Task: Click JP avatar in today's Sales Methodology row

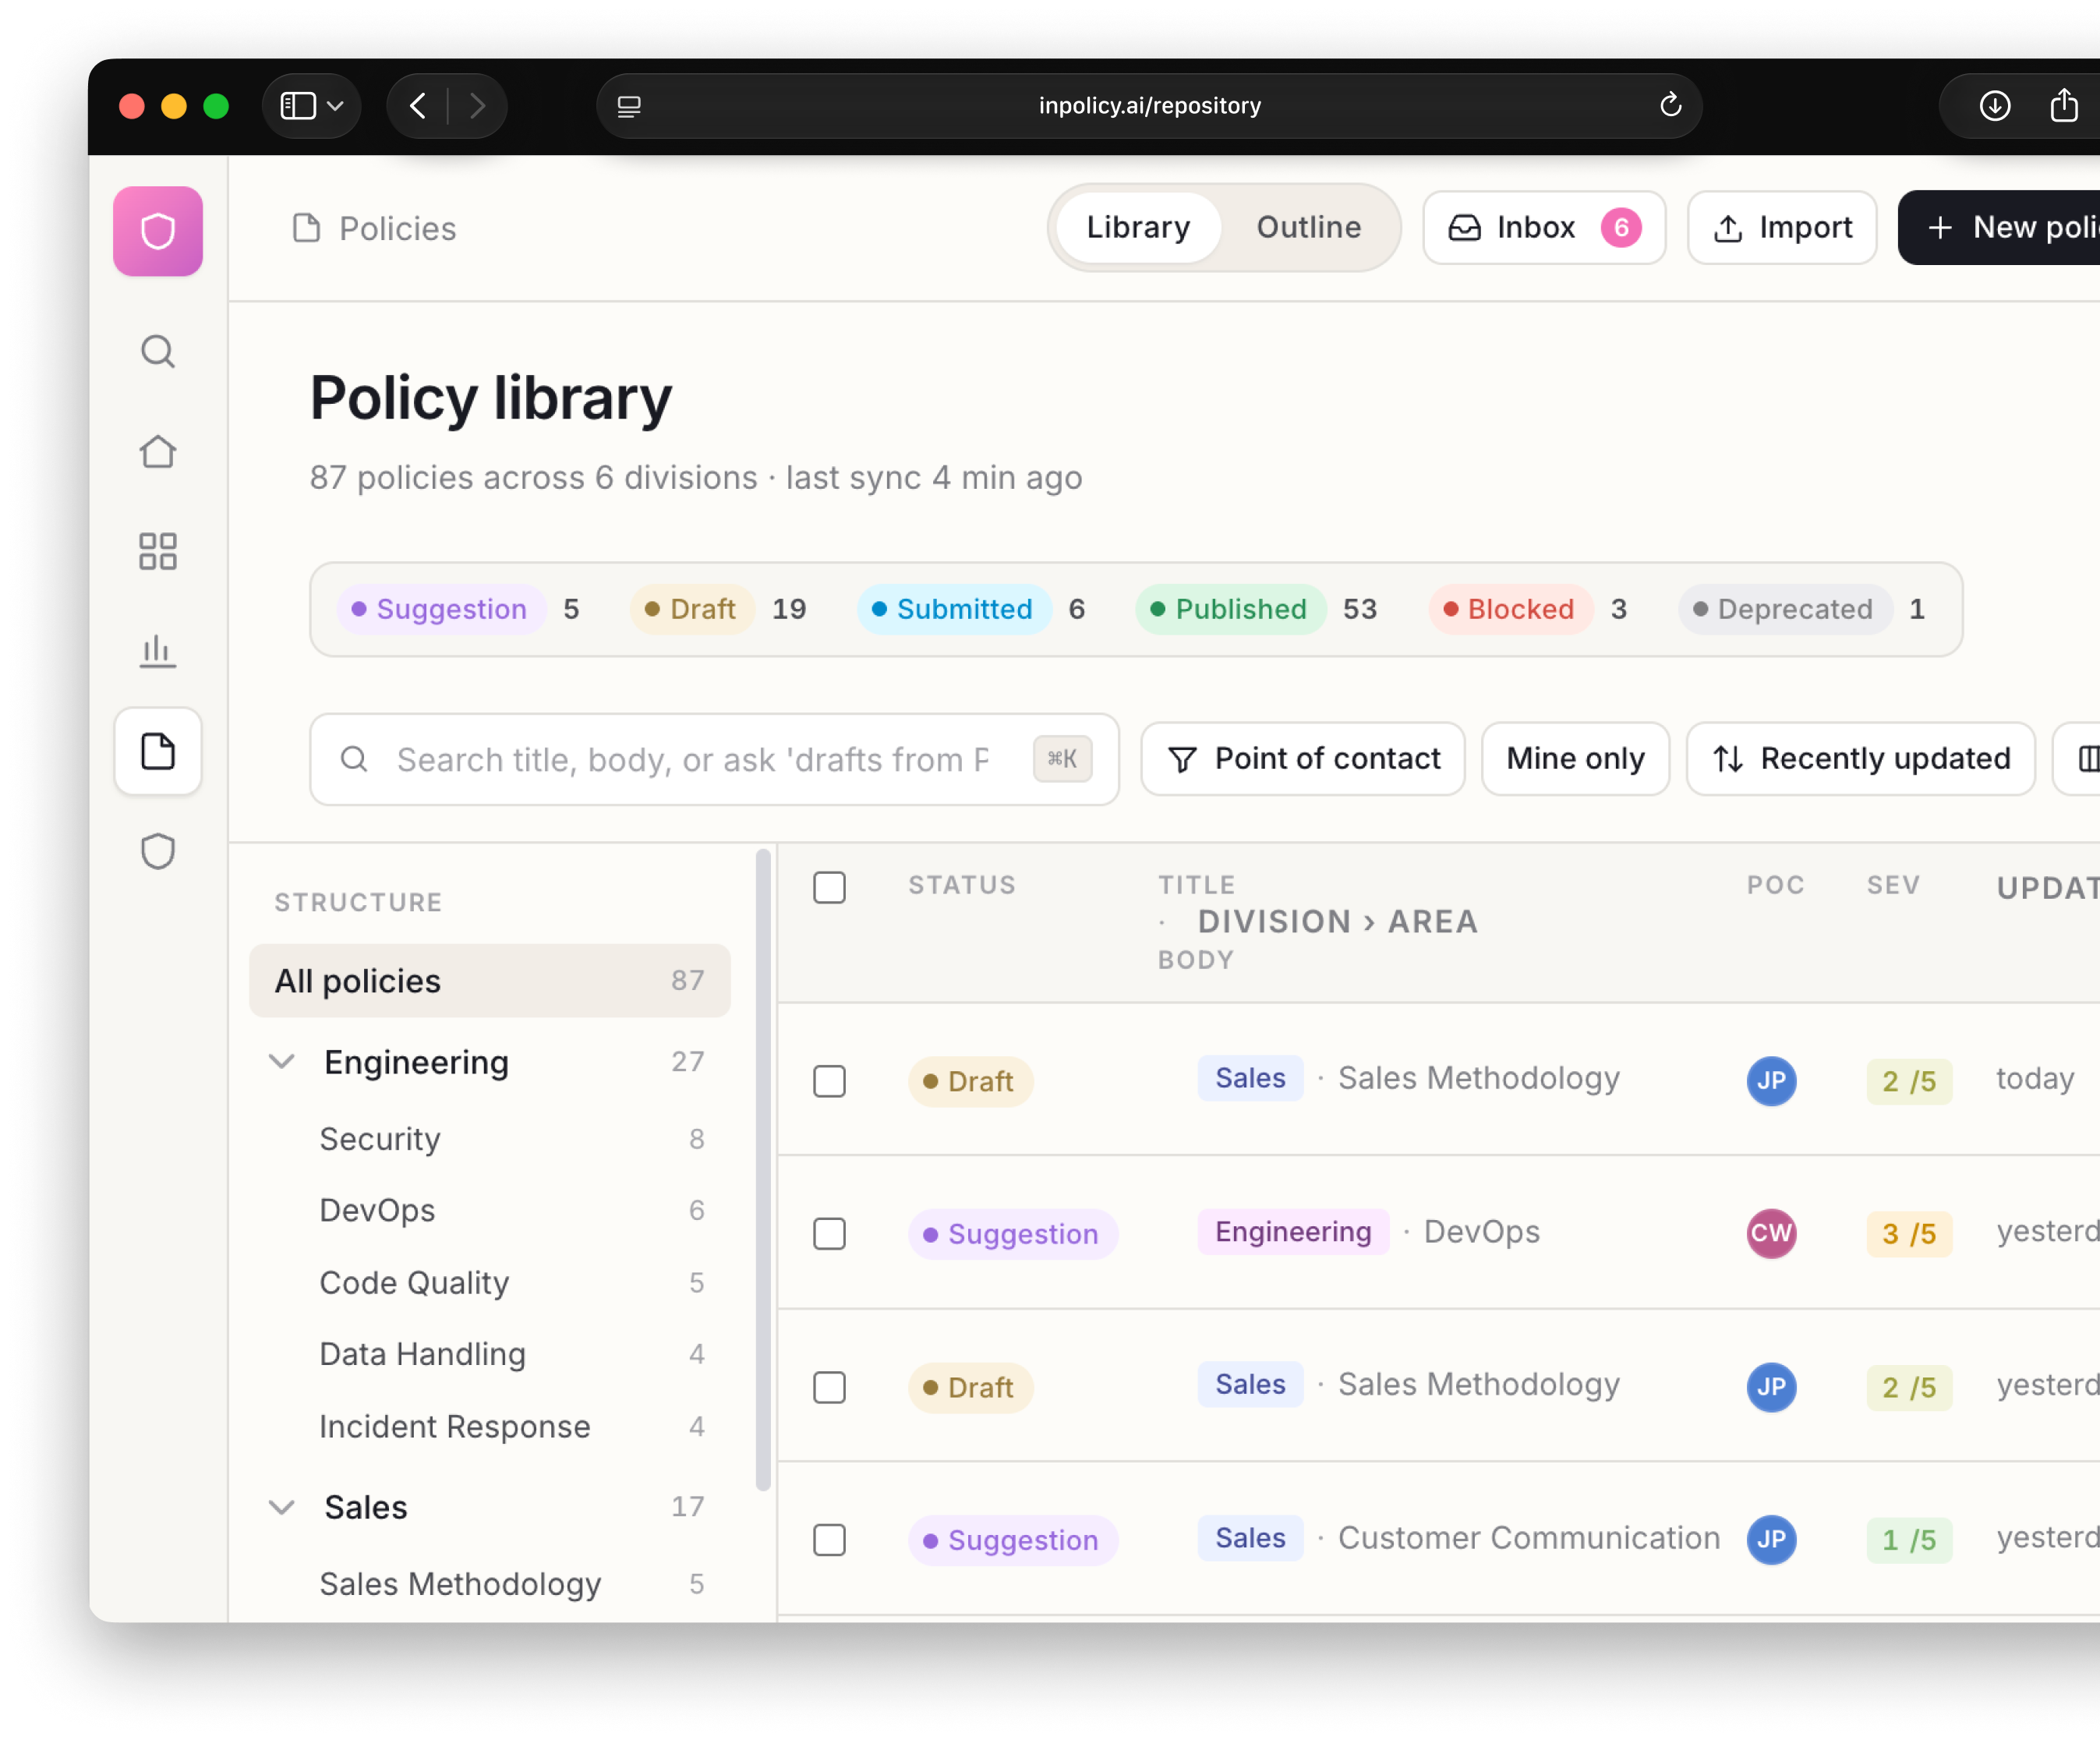Action: 1771,1081
